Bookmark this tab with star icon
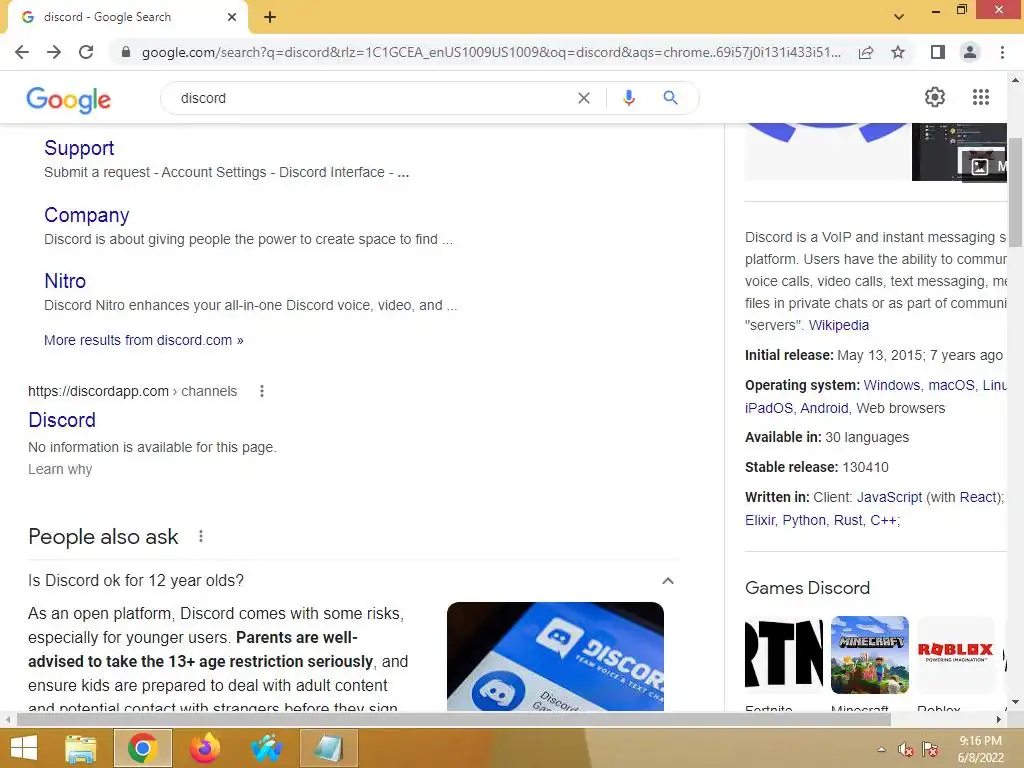 pyautogui.click(x=898, y=52)
